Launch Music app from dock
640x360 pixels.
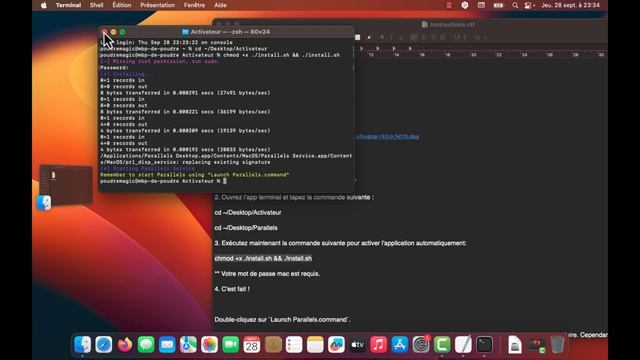[378, 345]
